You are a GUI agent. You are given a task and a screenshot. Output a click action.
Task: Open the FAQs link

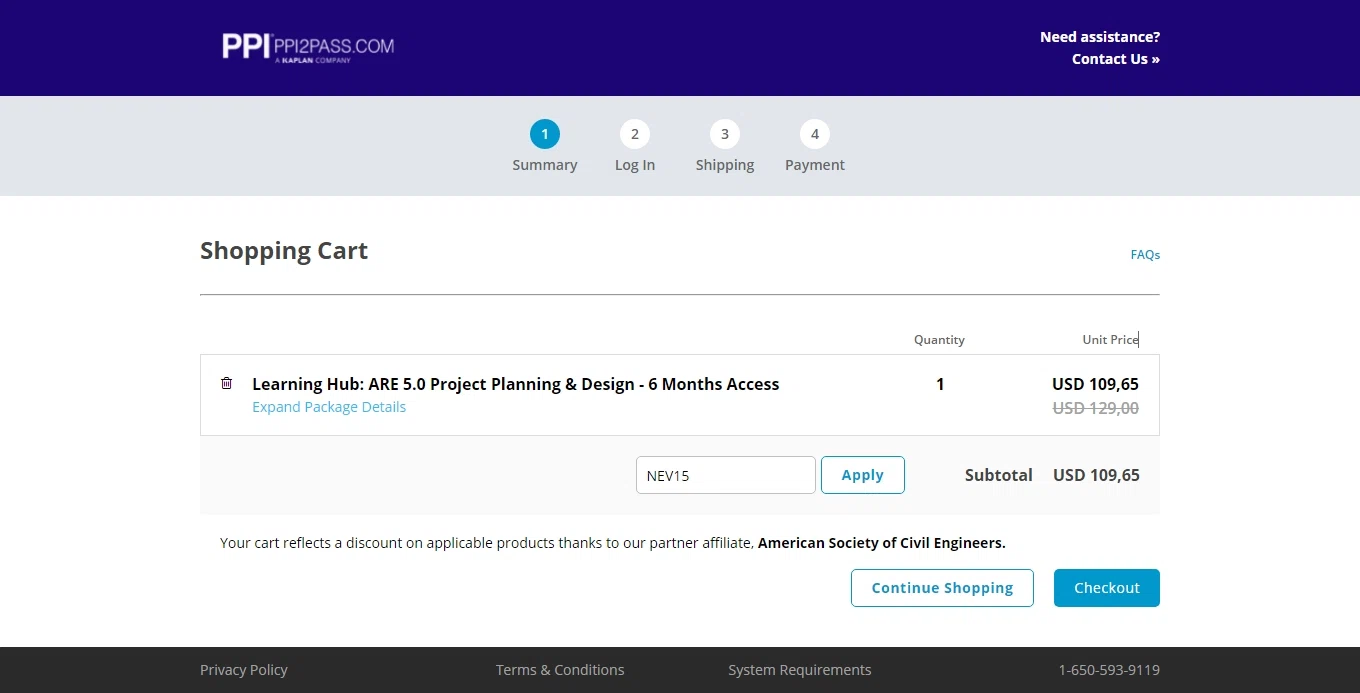[1145, 255]
